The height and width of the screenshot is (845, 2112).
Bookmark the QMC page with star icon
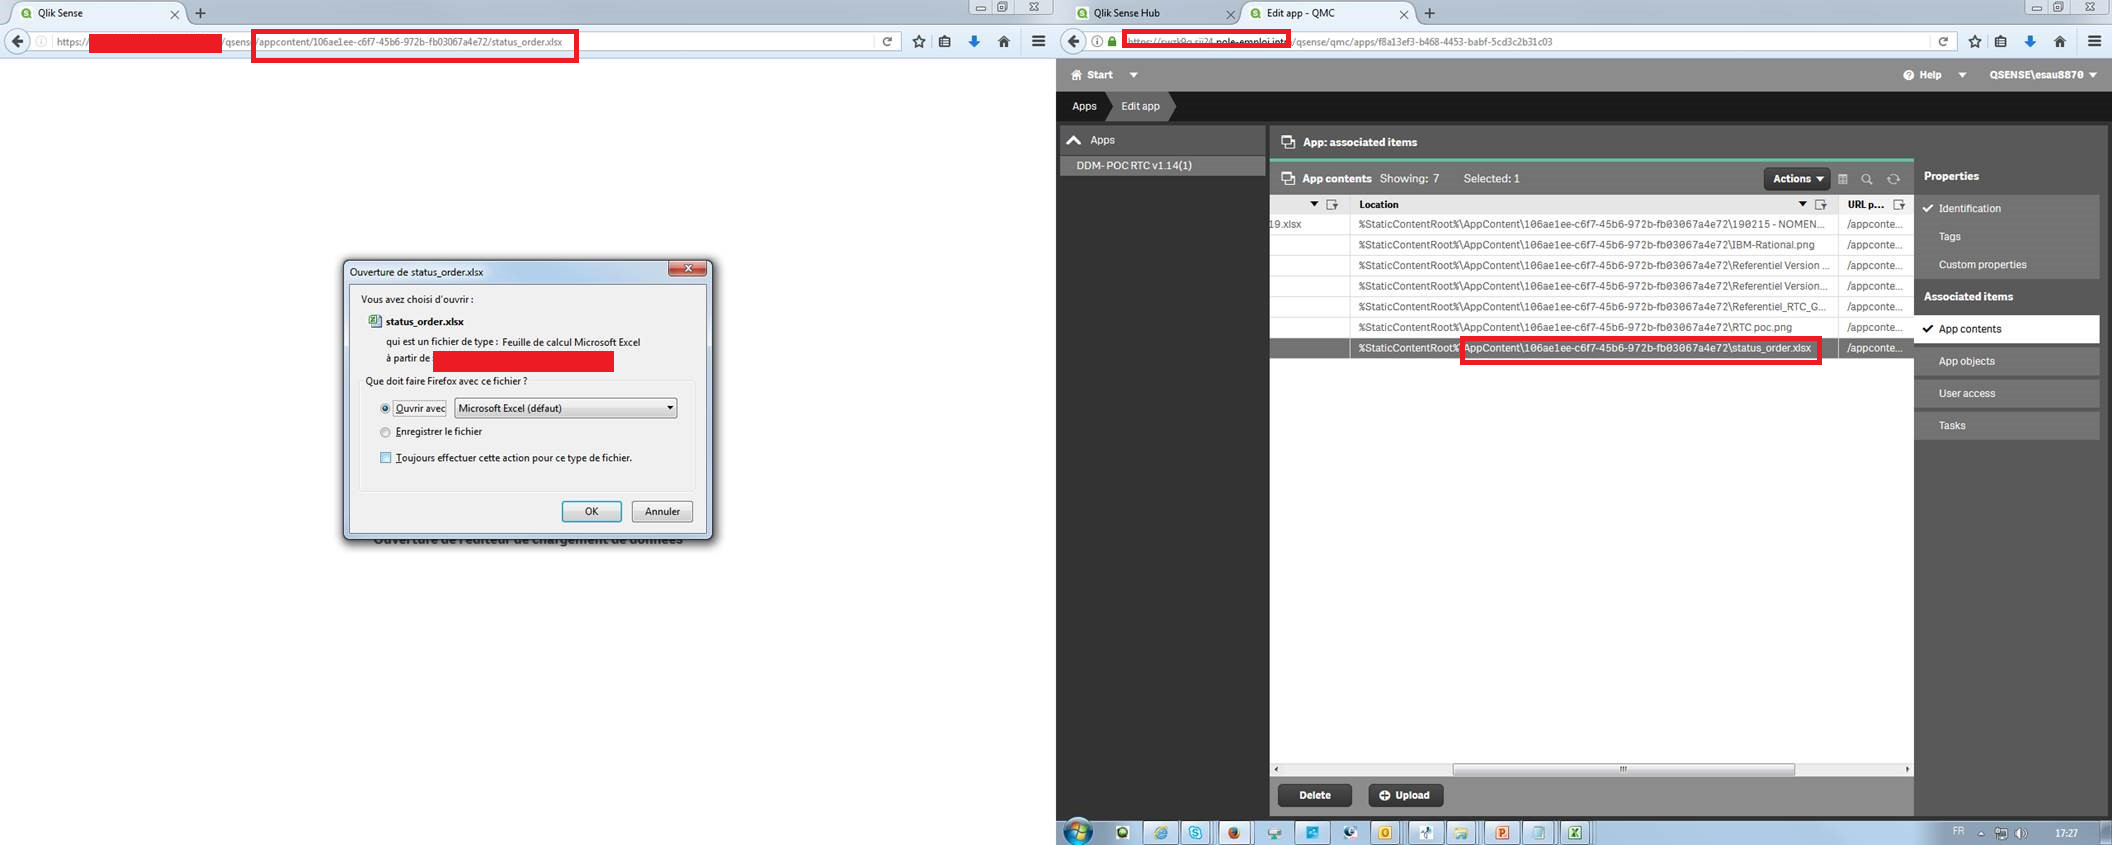point(1975,41)
